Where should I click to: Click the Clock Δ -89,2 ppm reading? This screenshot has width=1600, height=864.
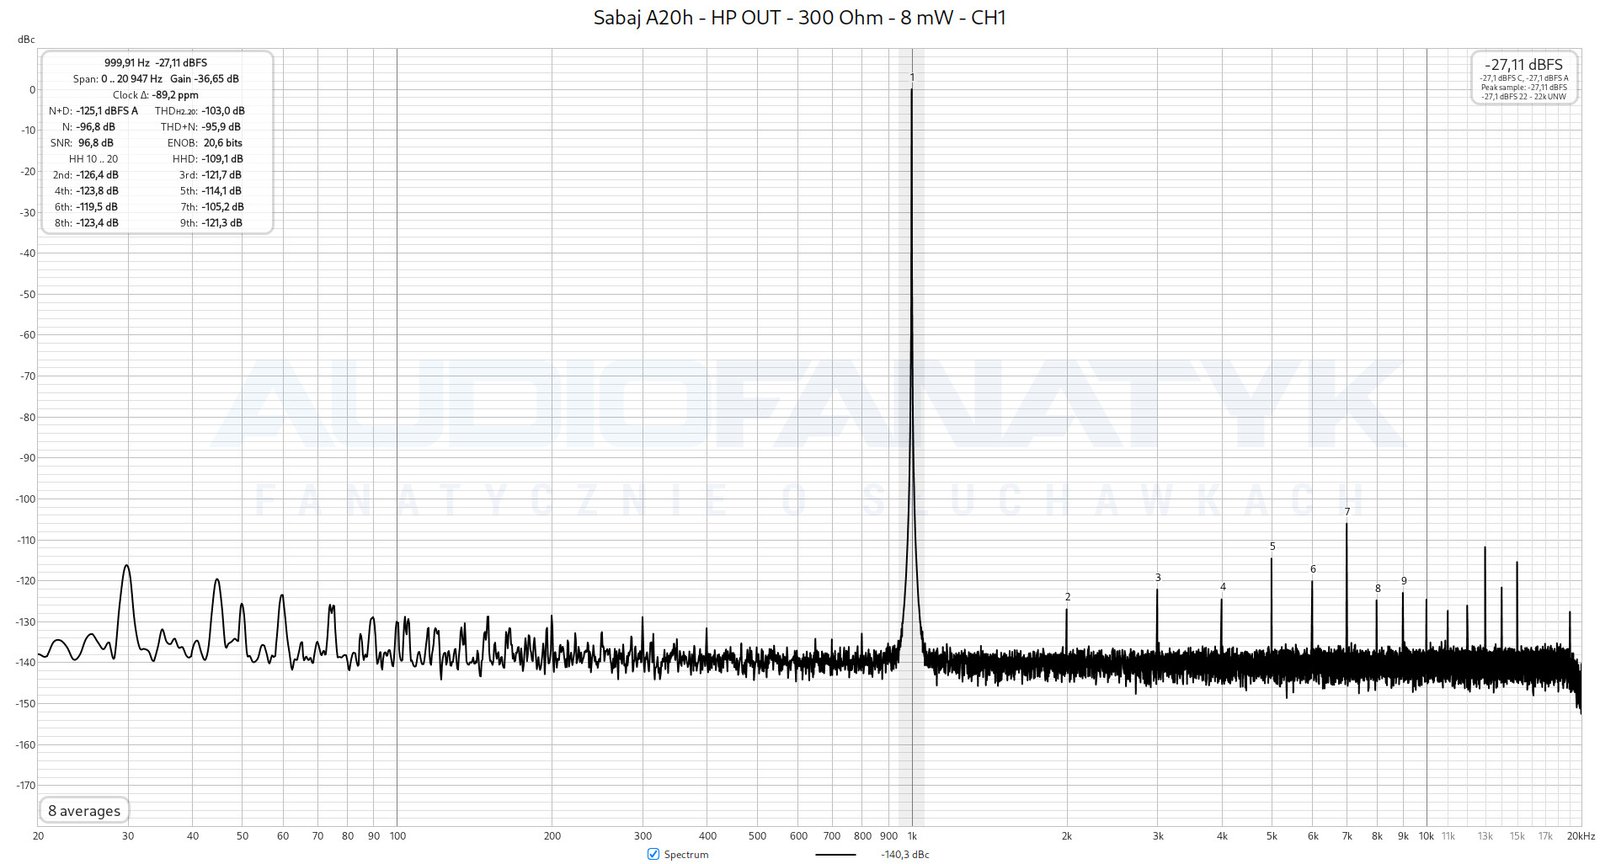(x=155, y=95)
